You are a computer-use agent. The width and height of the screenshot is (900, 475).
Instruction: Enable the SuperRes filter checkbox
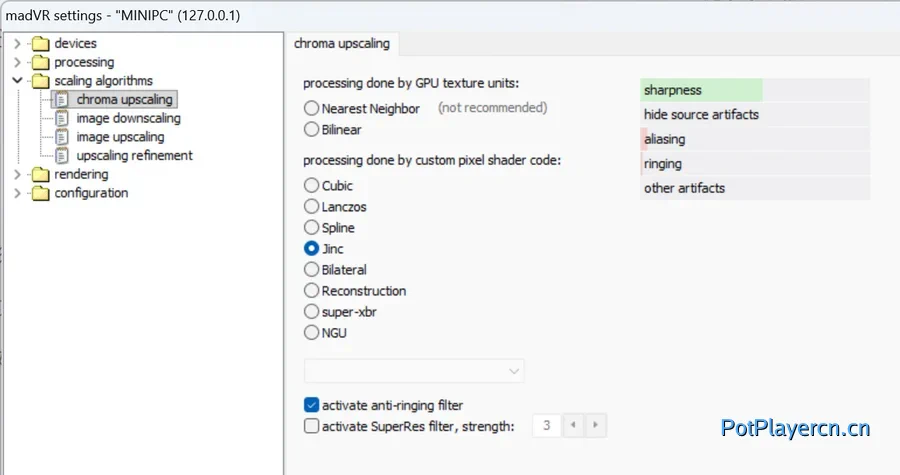(312, 426)
